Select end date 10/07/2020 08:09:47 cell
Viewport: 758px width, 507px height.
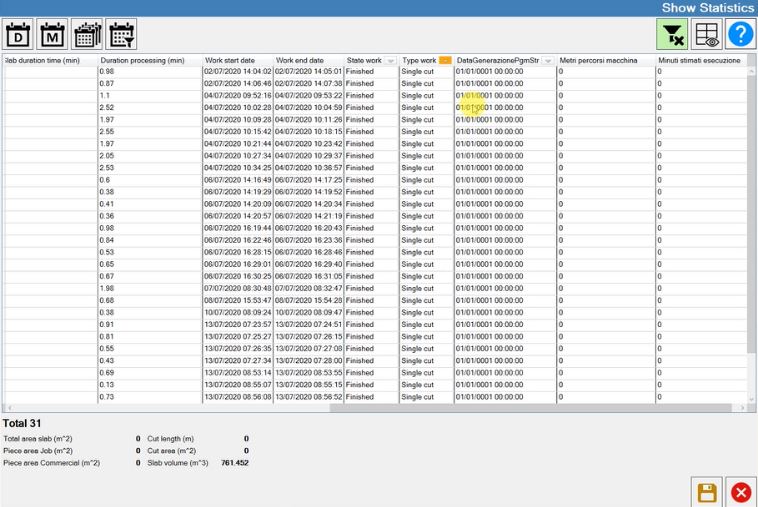click(x=308, y=313)
